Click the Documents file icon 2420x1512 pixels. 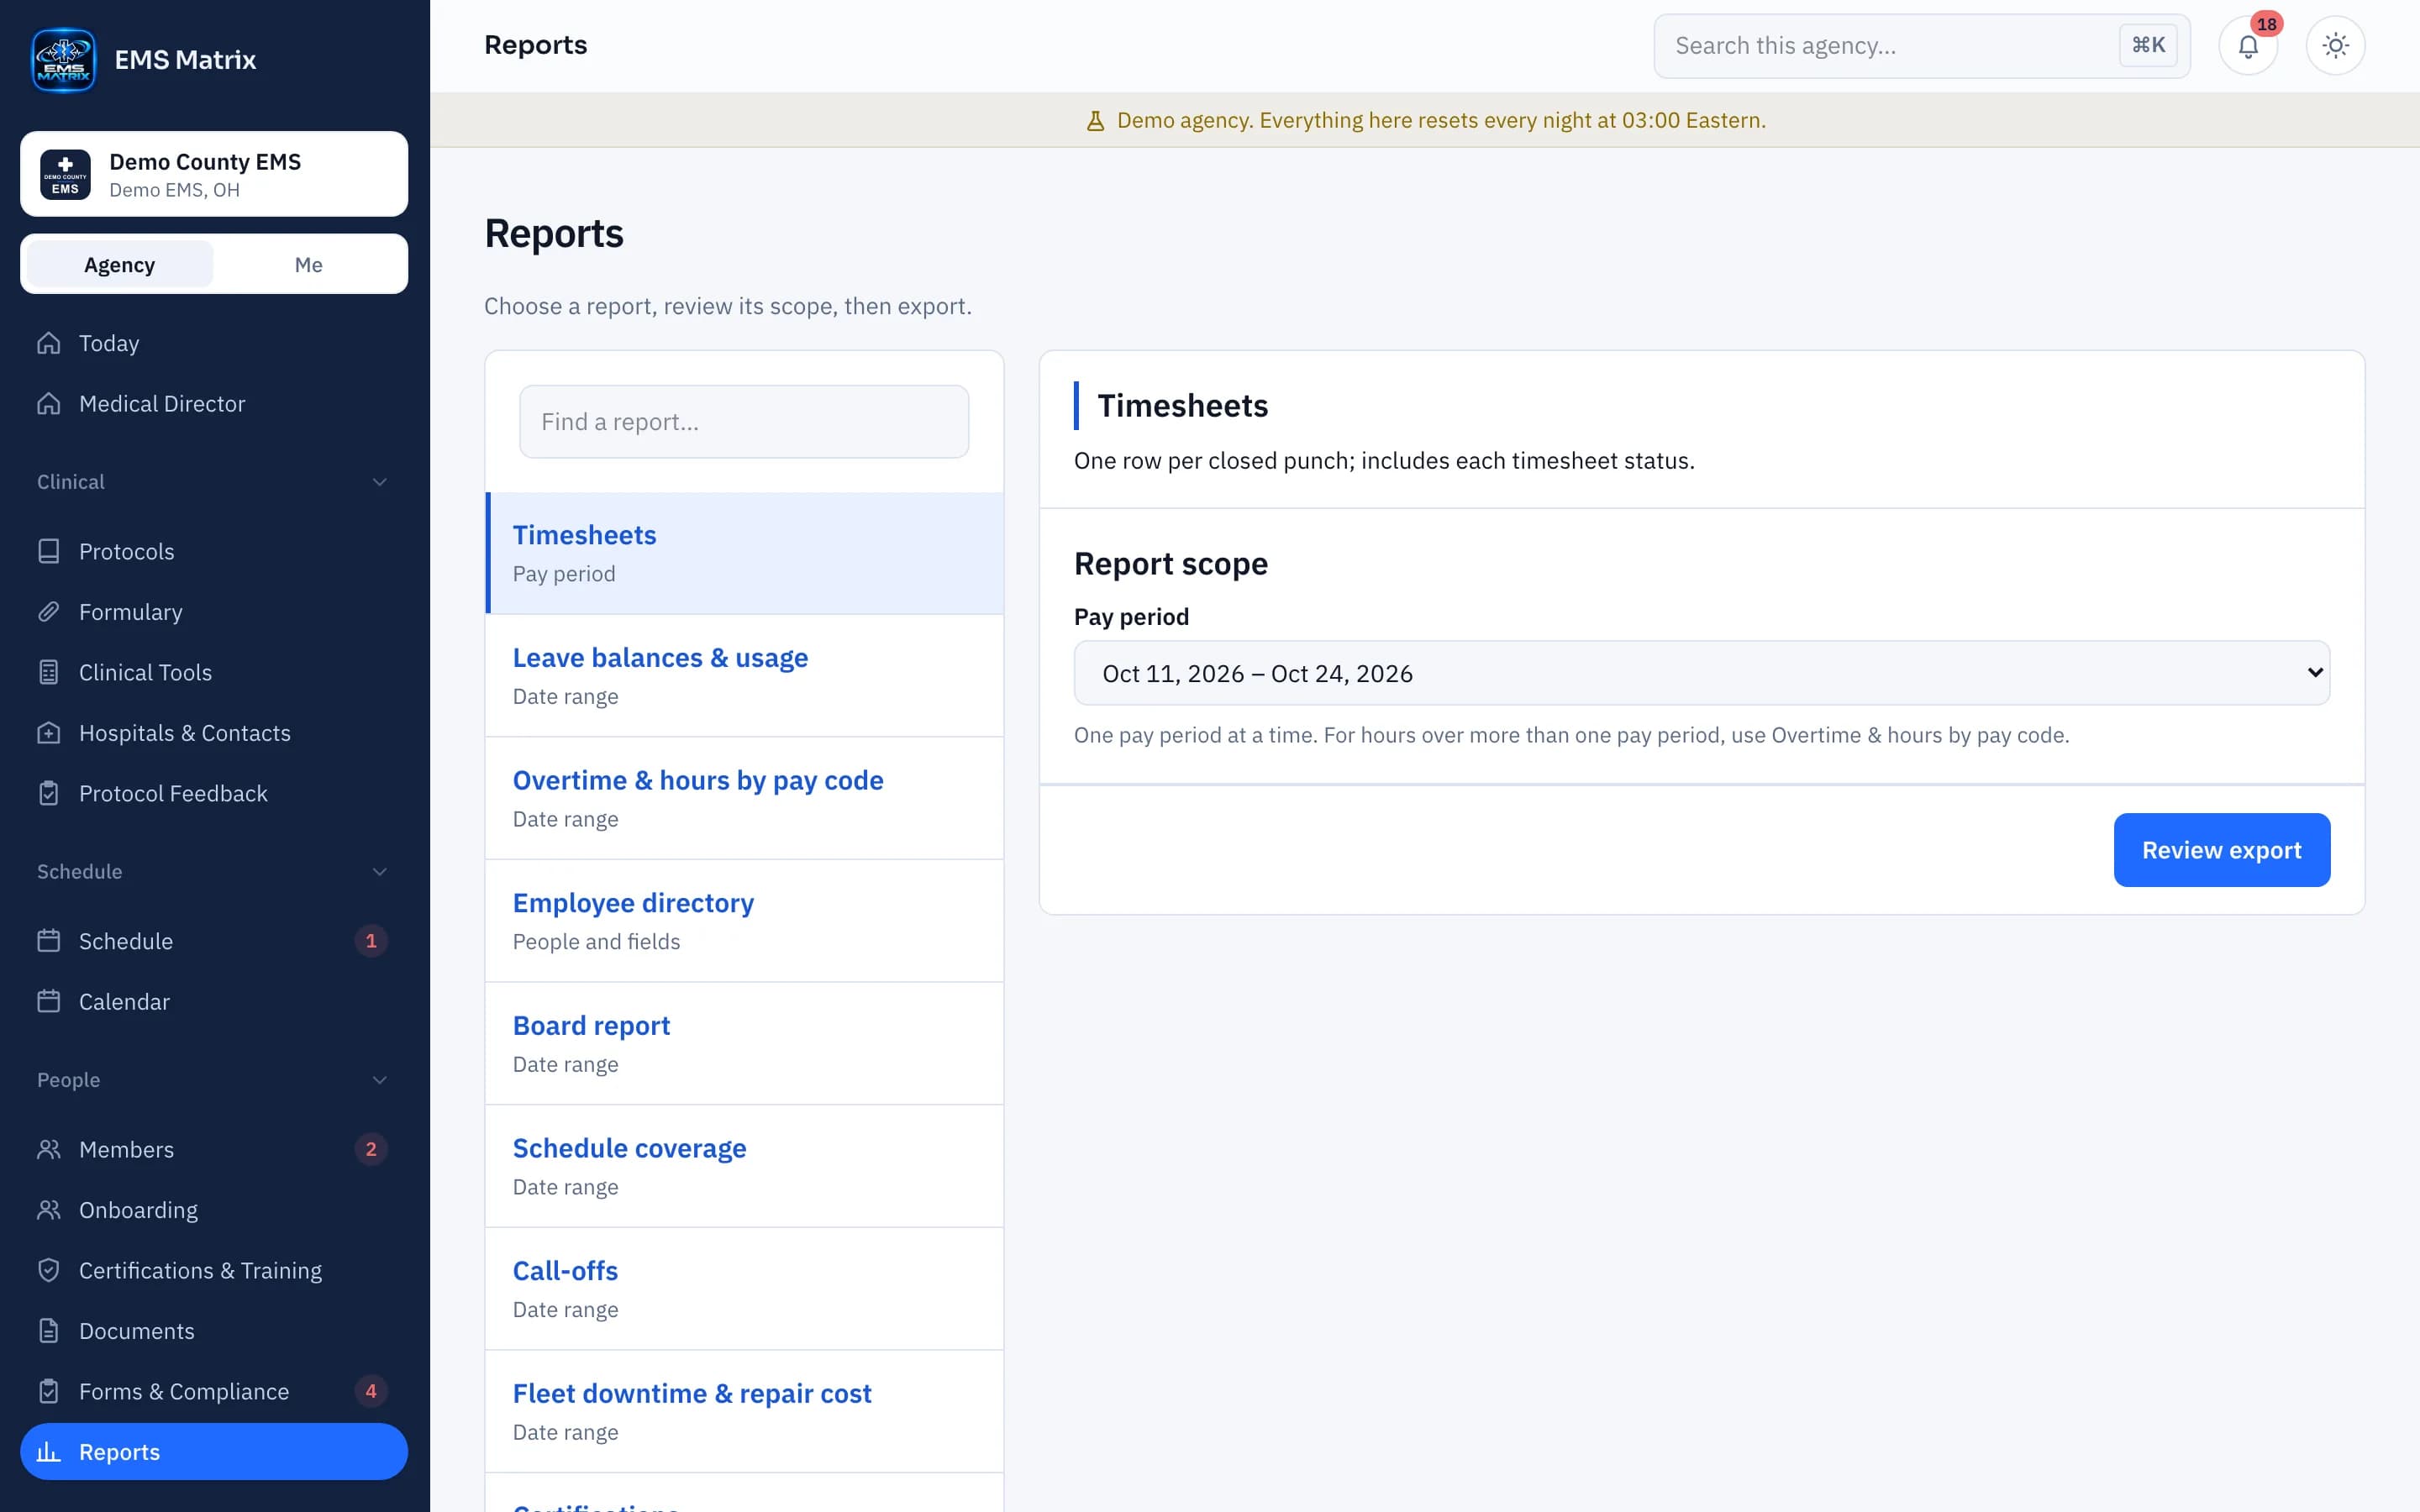click(x=49, y=1331)
